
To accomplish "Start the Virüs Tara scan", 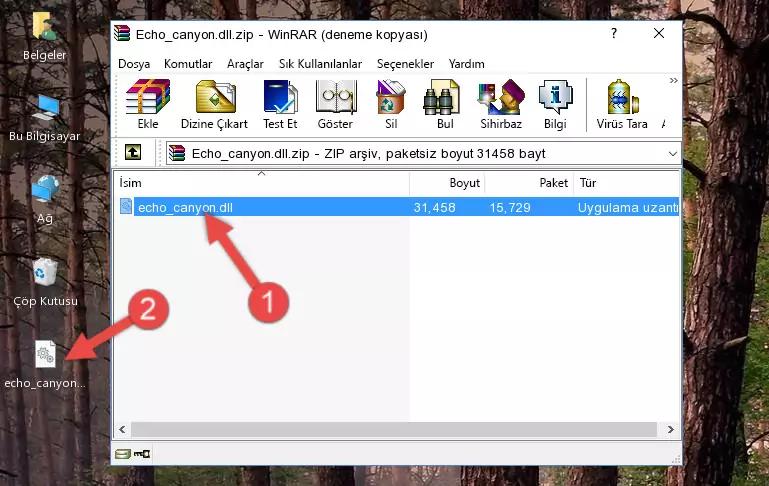I will coord(622,104).
